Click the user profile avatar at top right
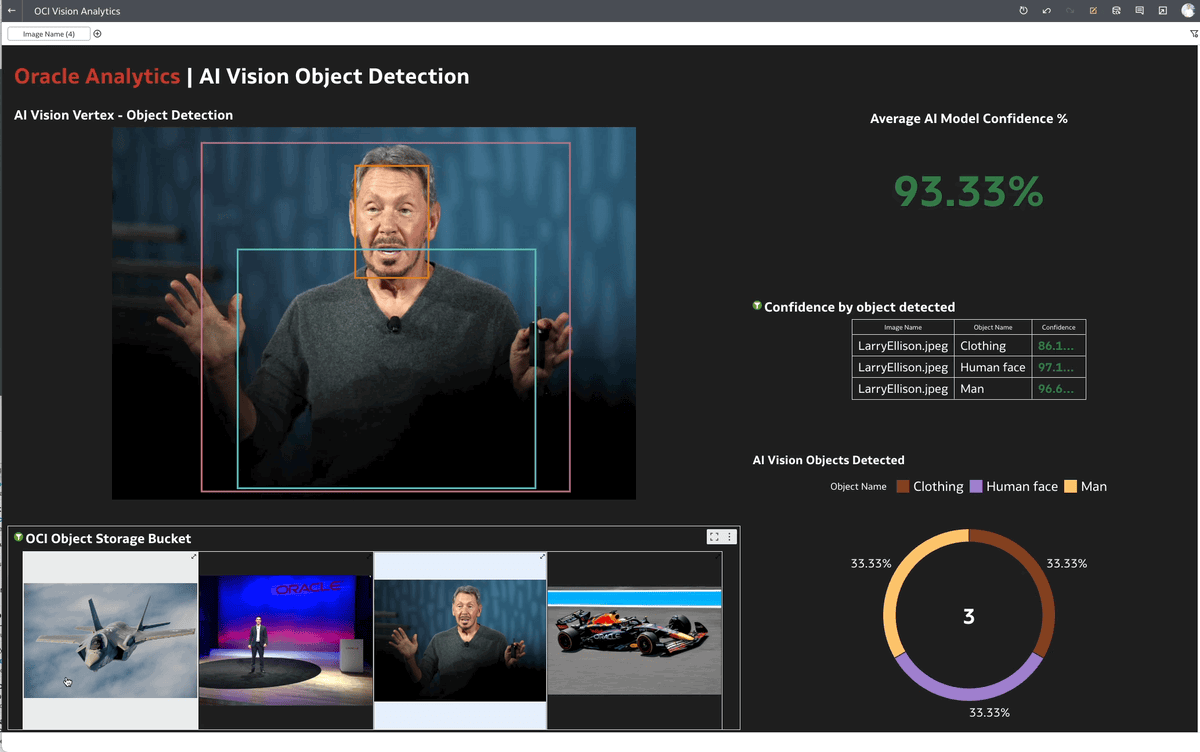Viewport: 1200px width, 752px height. (1190, 11)
